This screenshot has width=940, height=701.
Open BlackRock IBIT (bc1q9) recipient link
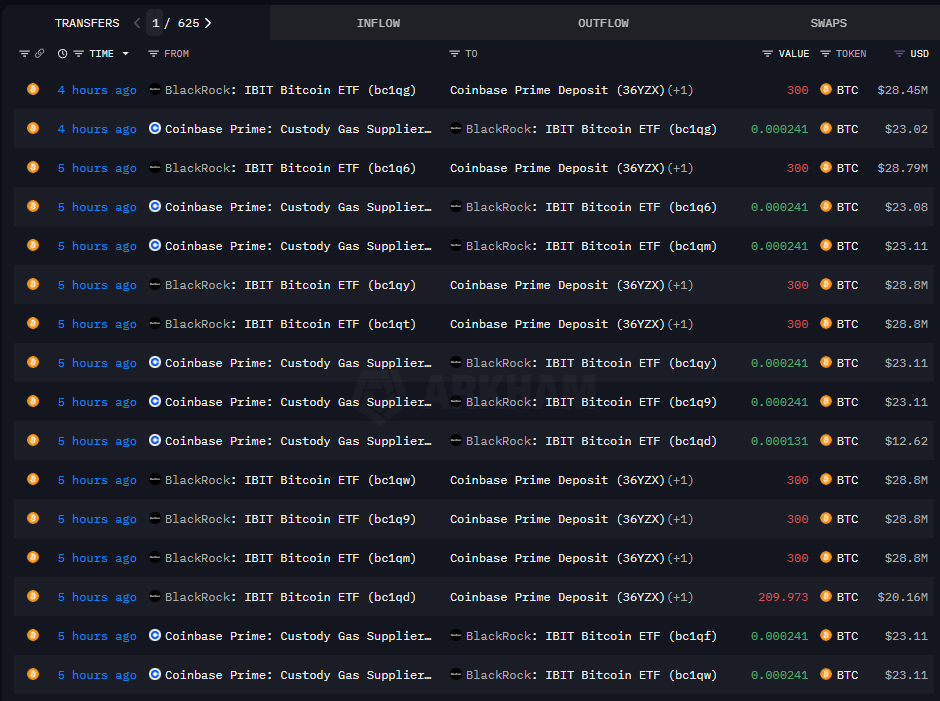click(x=591, y=402)
